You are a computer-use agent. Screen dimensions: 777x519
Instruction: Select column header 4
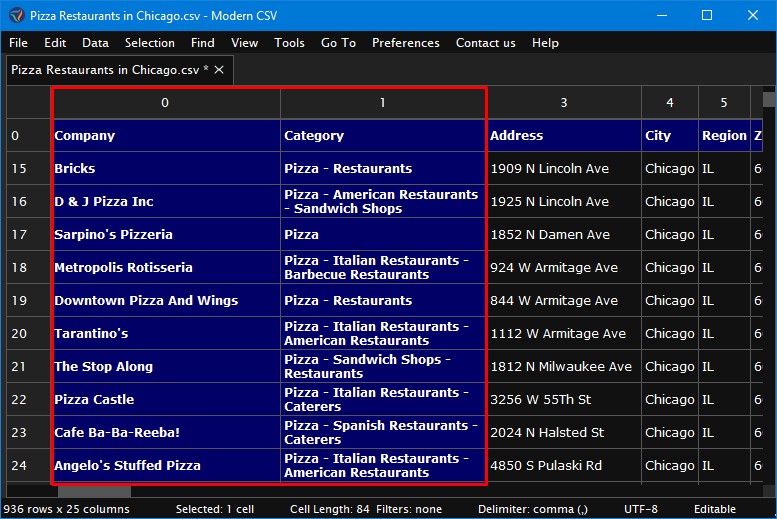[670, 103]
